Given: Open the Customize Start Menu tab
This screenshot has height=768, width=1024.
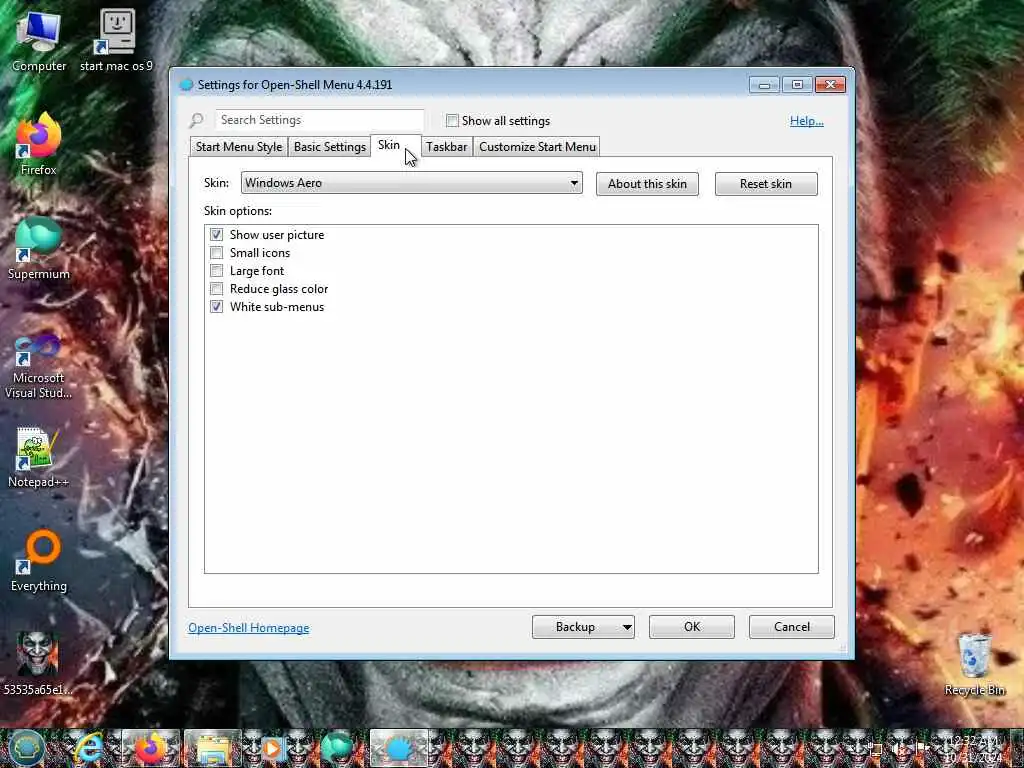Looking at the screenshot, I should coord(537,147).
